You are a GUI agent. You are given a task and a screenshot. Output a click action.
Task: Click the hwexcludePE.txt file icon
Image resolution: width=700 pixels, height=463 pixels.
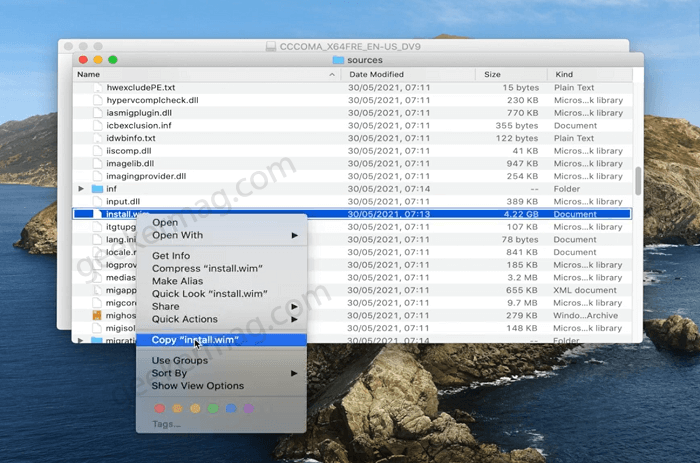(97, 88)
